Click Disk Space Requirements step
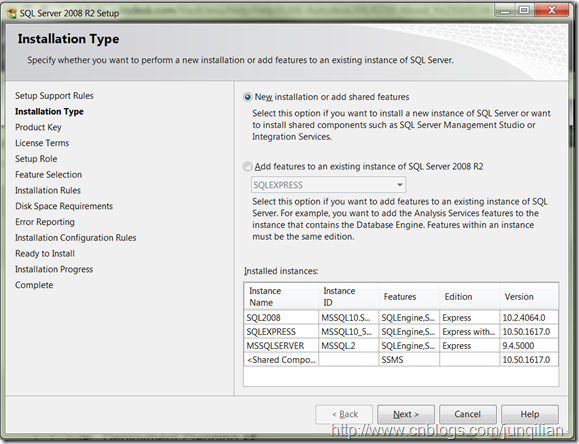Image resolution: width=579 pixels, height=444 pixels. coord(64,206)
